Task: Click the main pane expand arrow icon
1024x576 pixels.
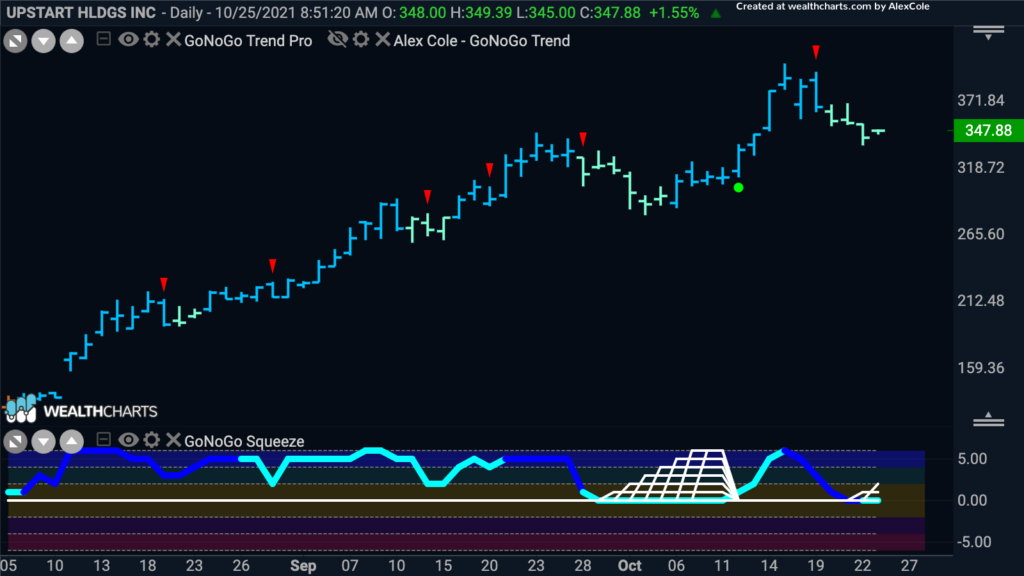Action: click(x=15, y=41)
